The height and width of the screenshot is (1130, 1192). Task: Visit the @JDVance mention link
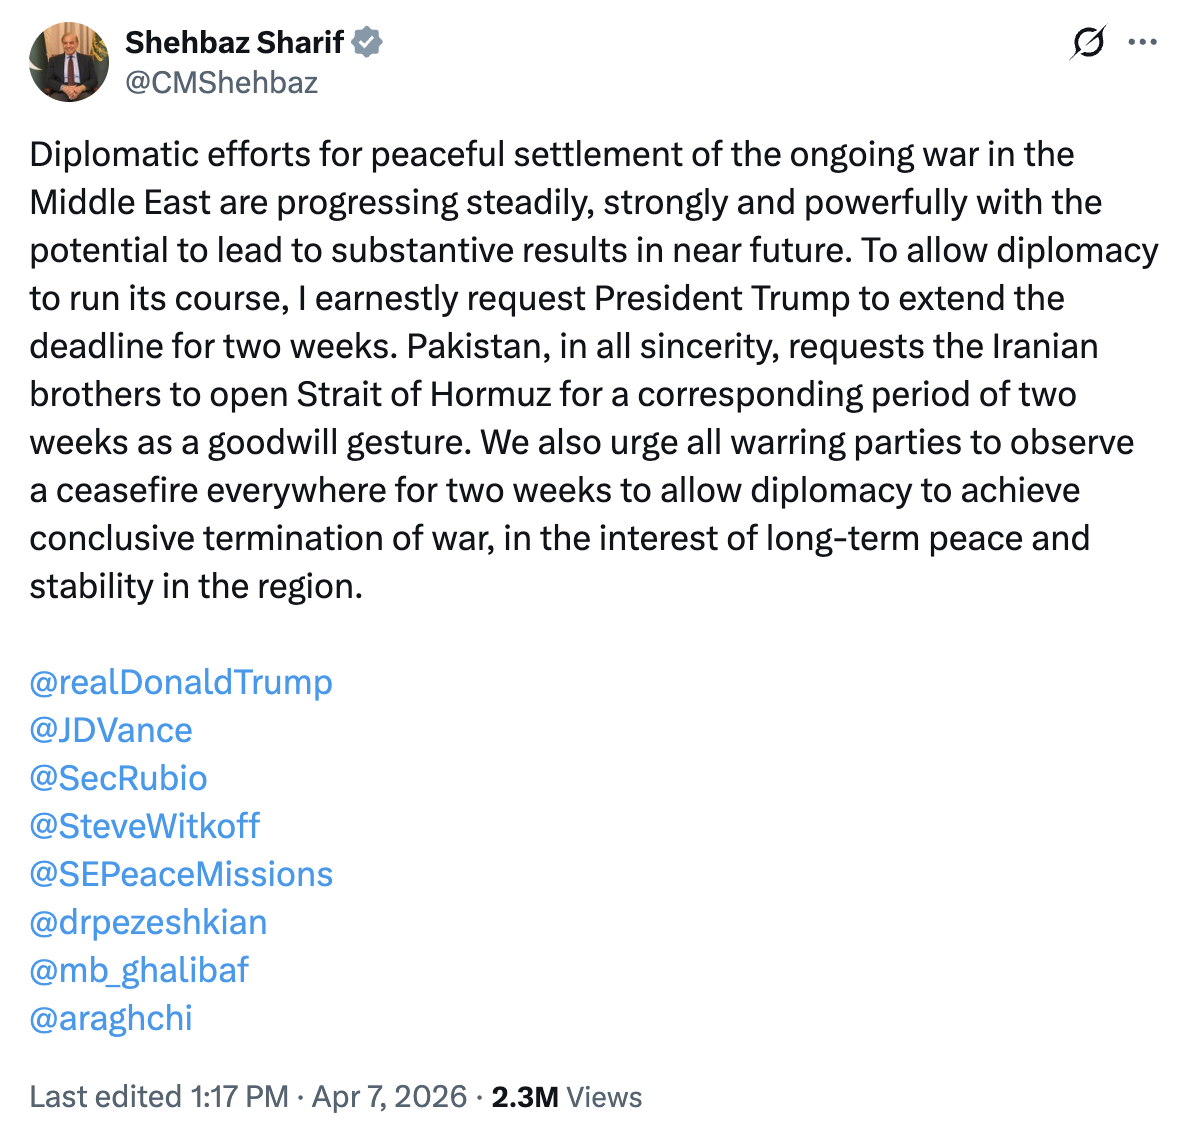pos(111,730)
